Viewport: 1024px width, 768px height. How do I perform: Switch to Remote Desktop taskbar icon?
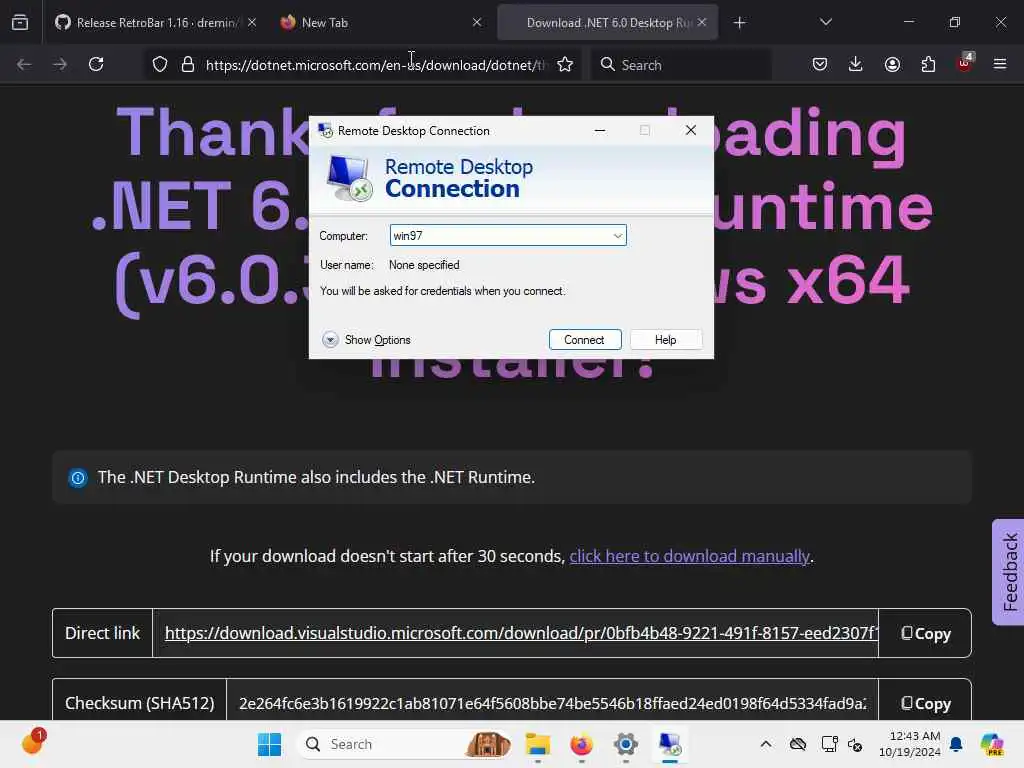tap(669, 744)
